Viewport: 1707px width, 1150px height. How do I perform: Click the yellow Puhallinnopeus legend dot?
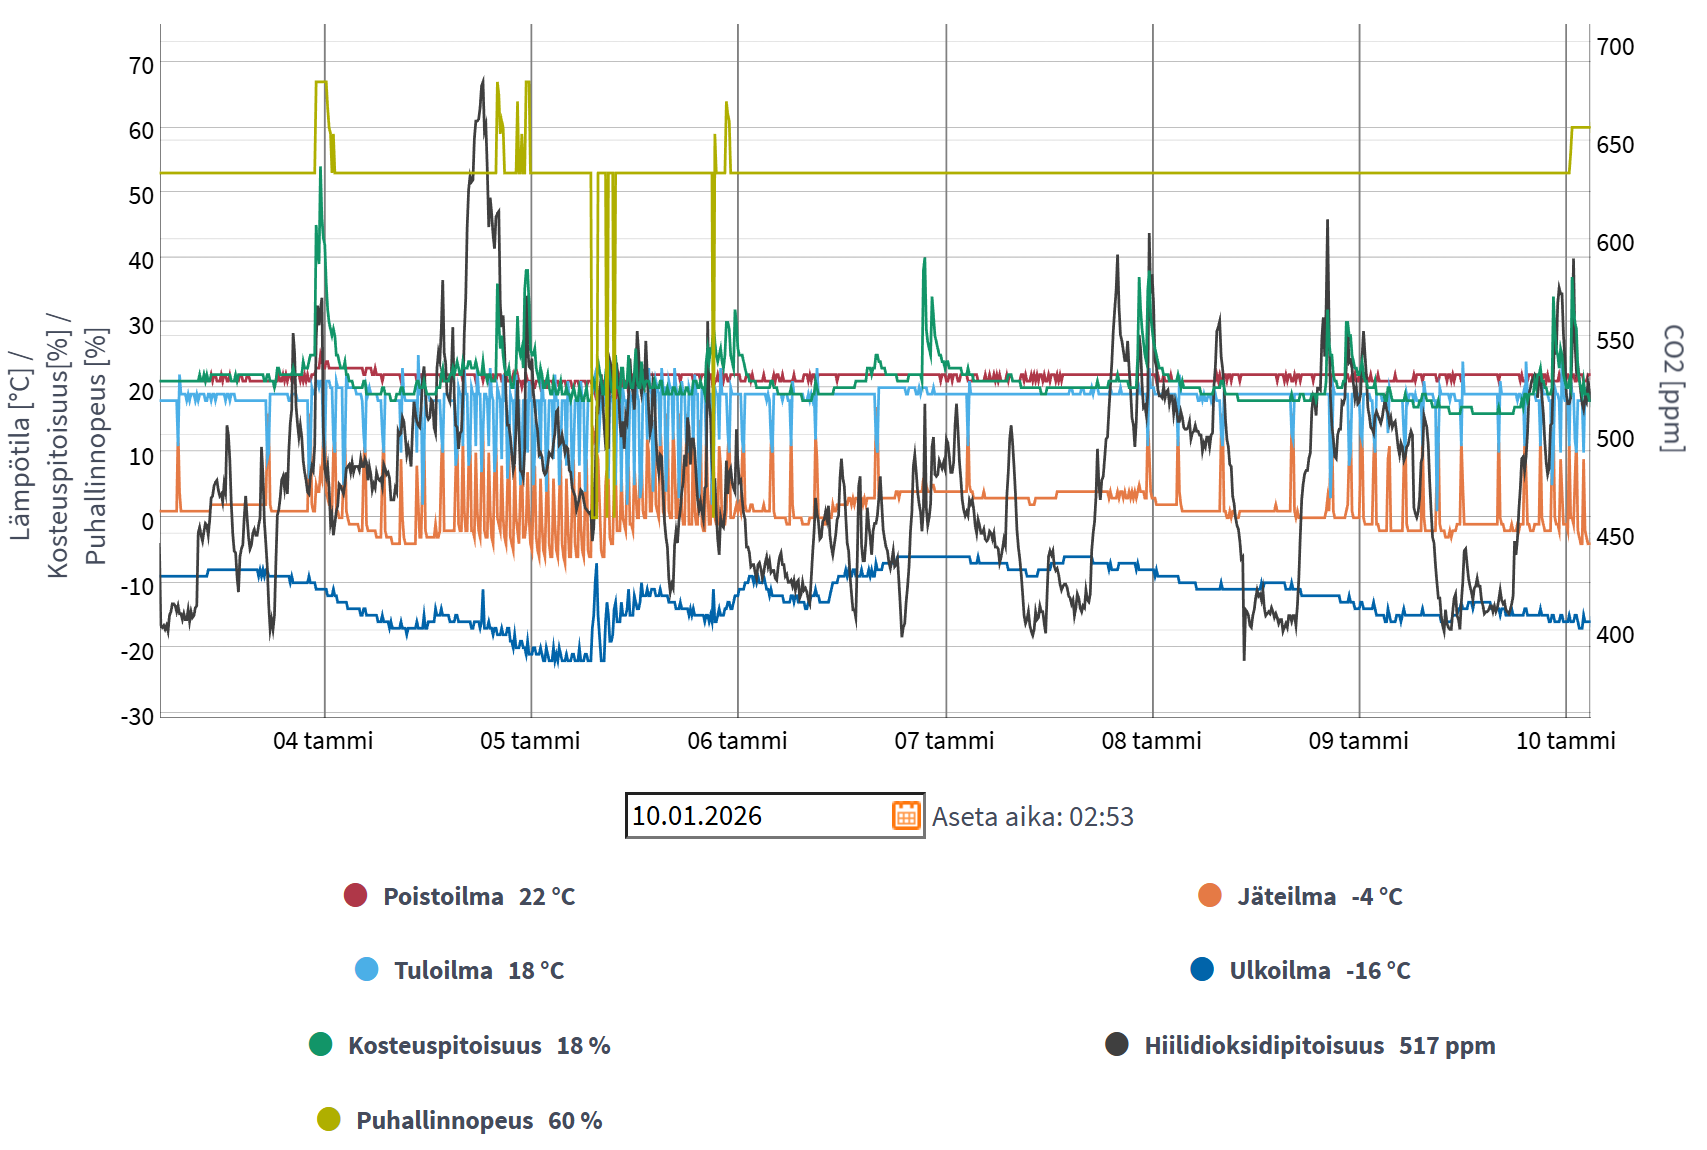coord(329,1119)
